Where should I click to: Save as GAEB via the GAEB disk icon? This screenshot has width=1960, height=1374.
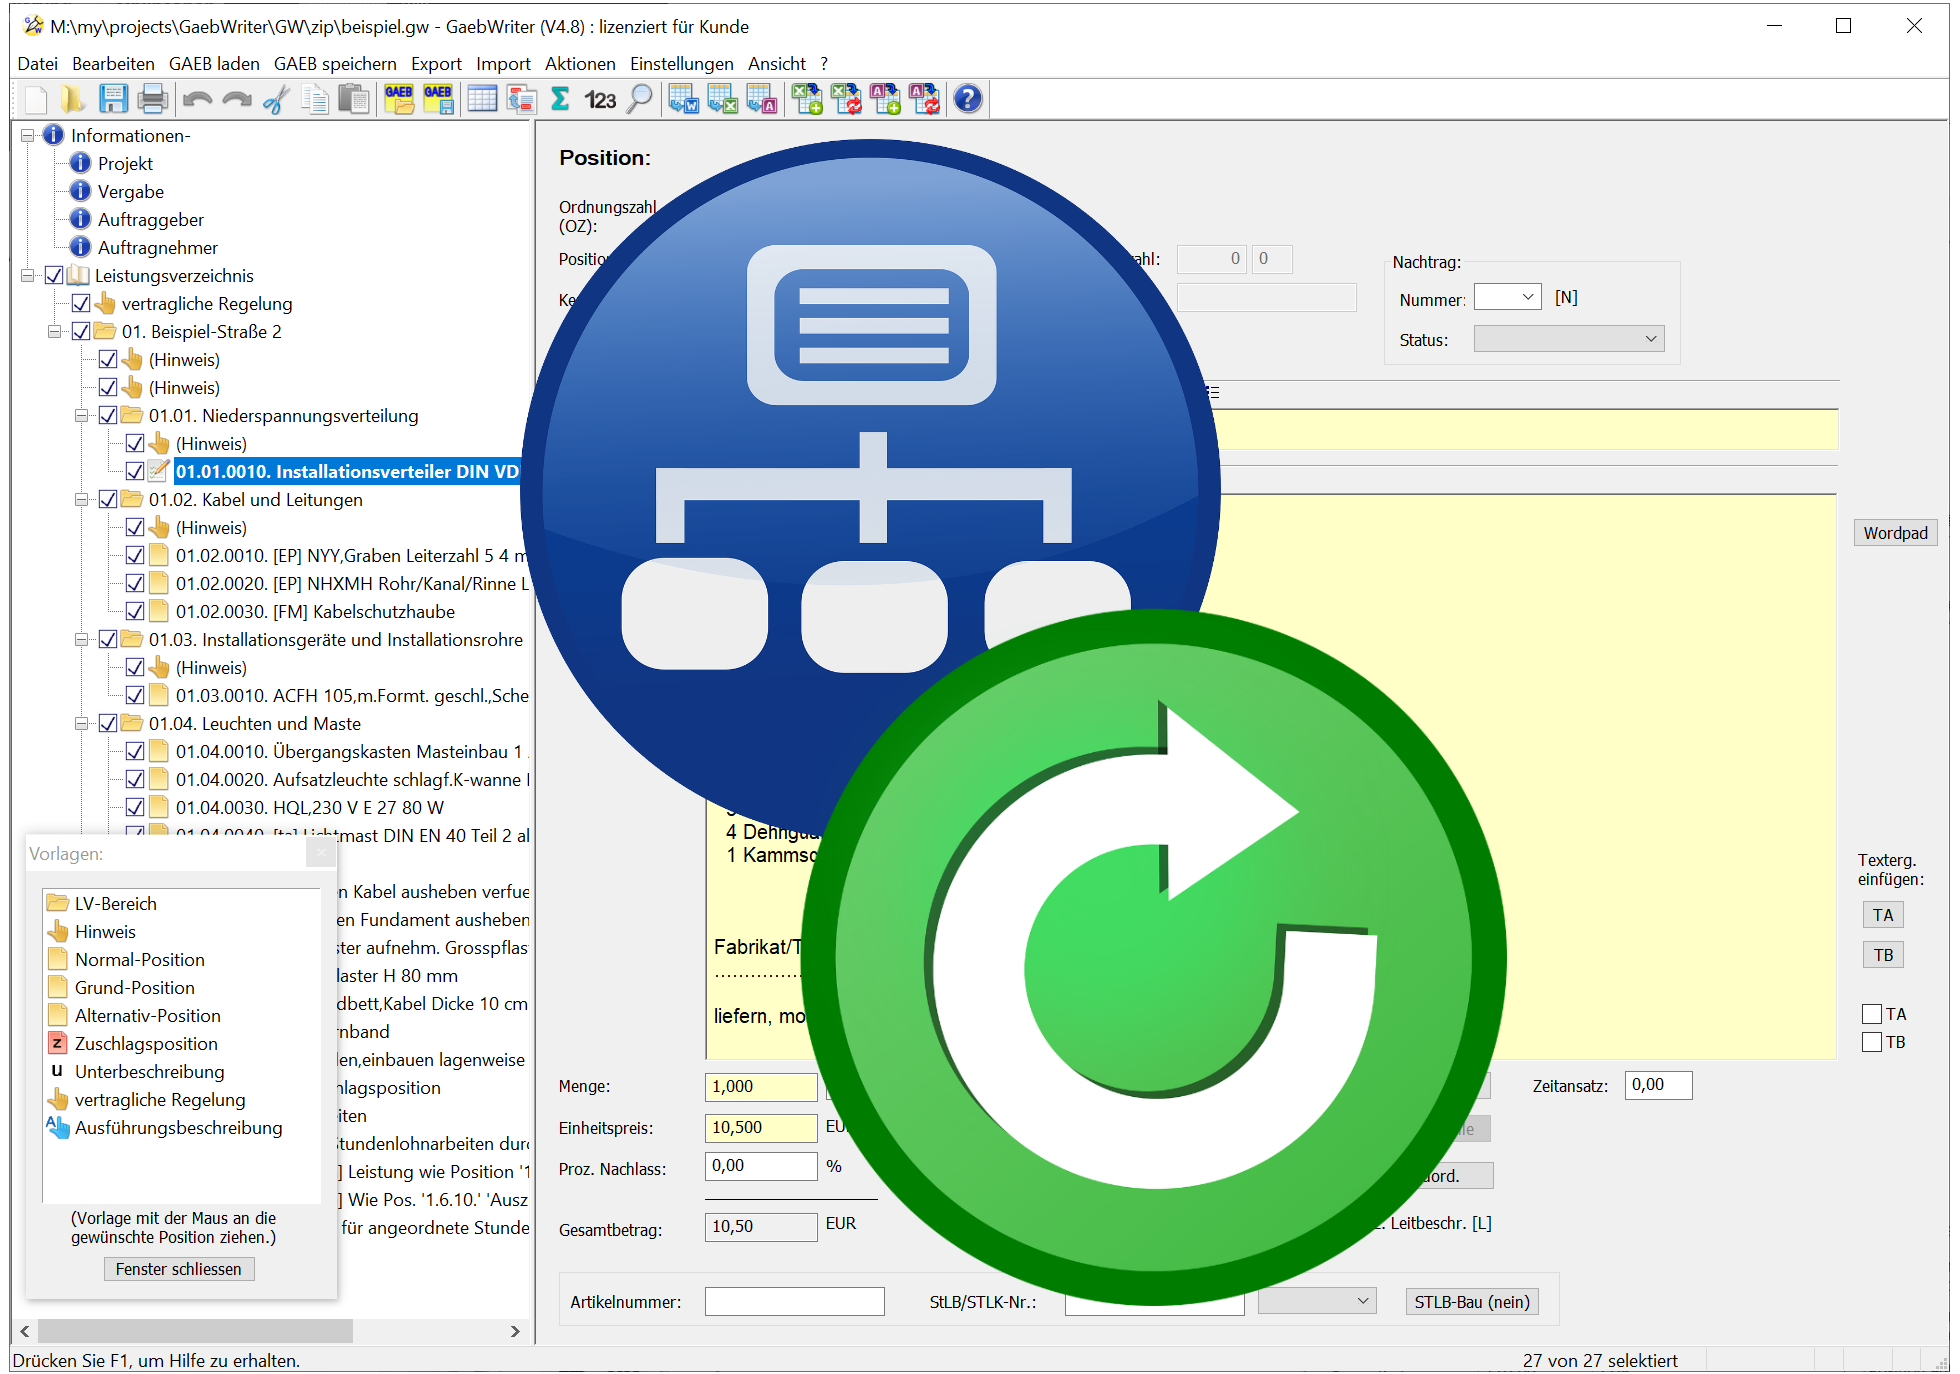(x=438, y=99)
